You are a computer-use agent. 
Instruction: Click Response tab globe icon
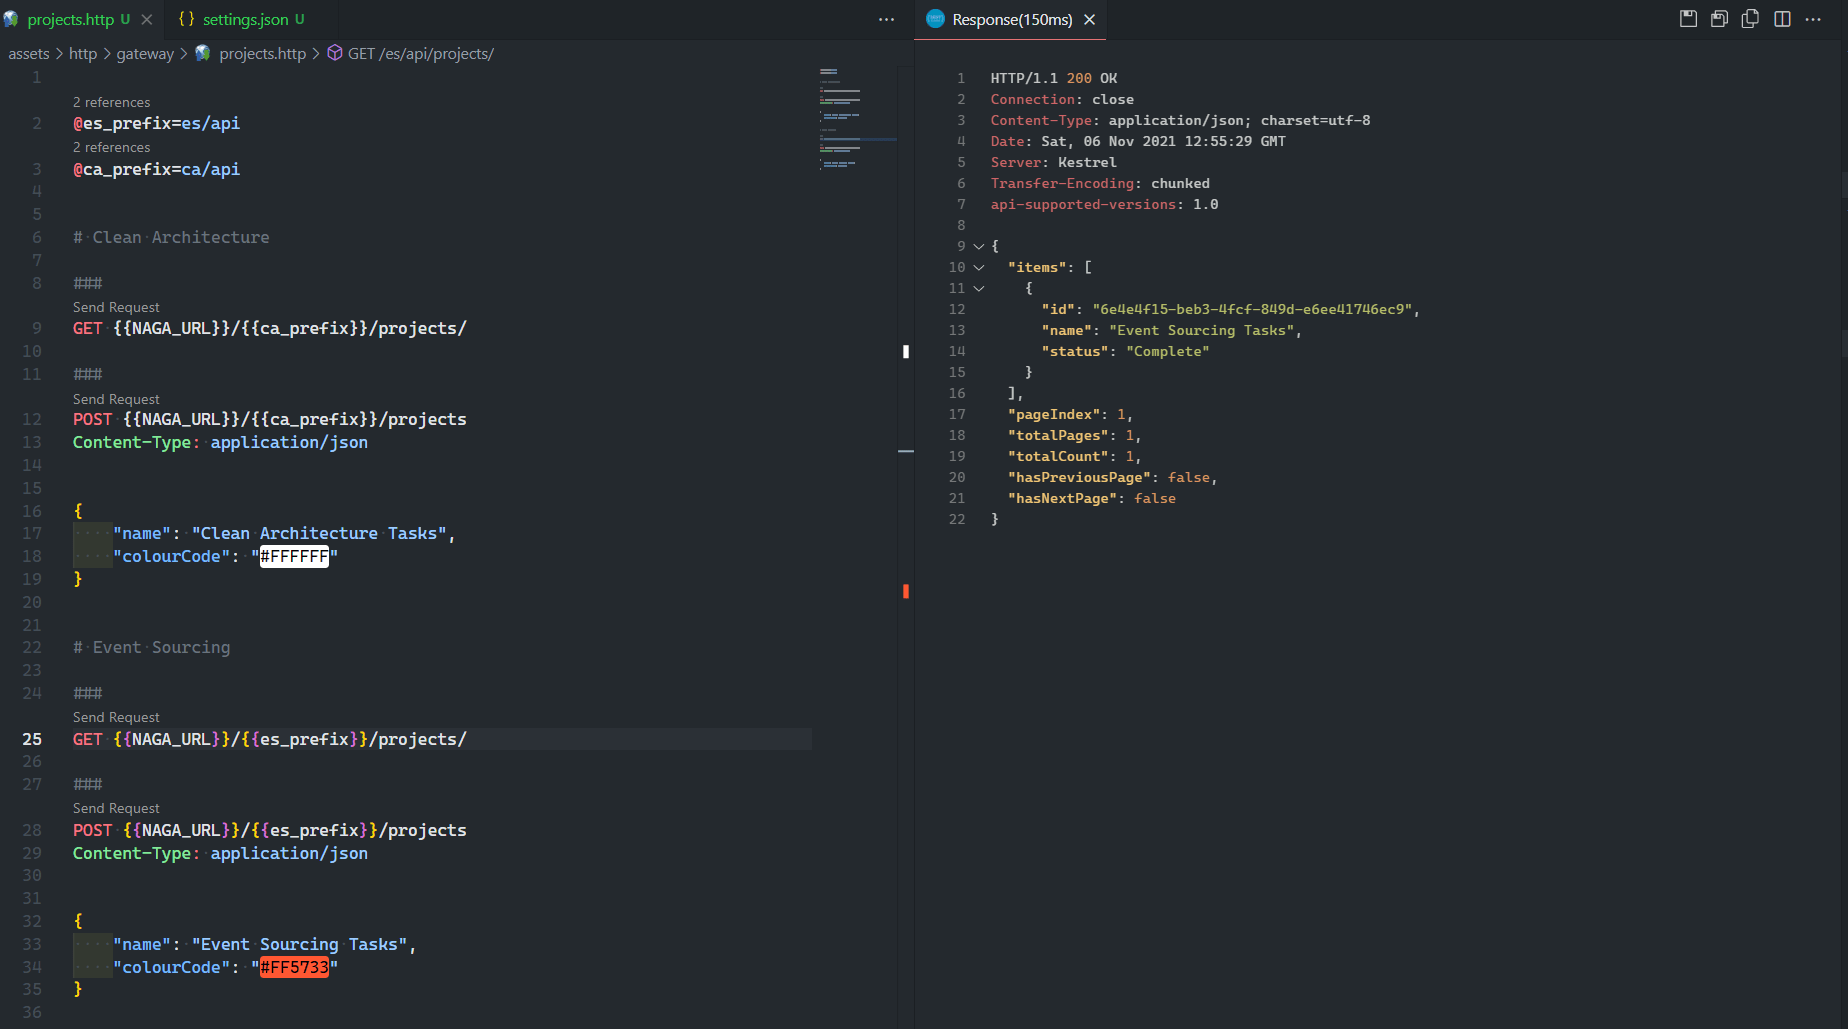pos(935,19)
